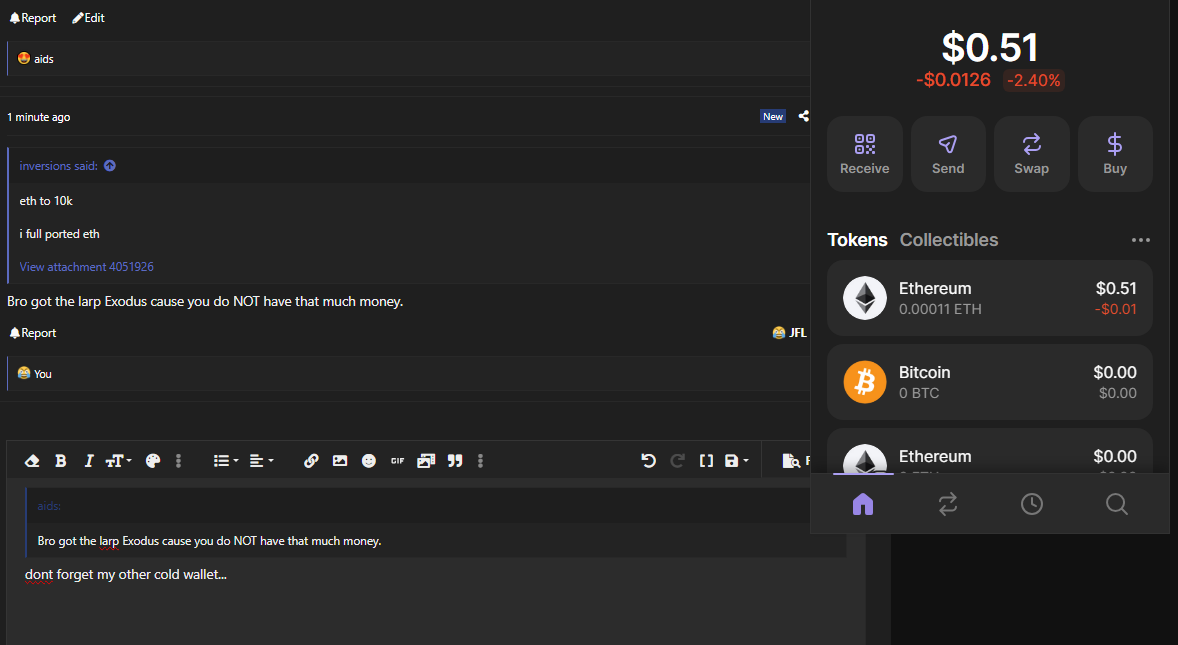Open the text color palette
Screen dimensions: 1178x645
click(153, 460)
